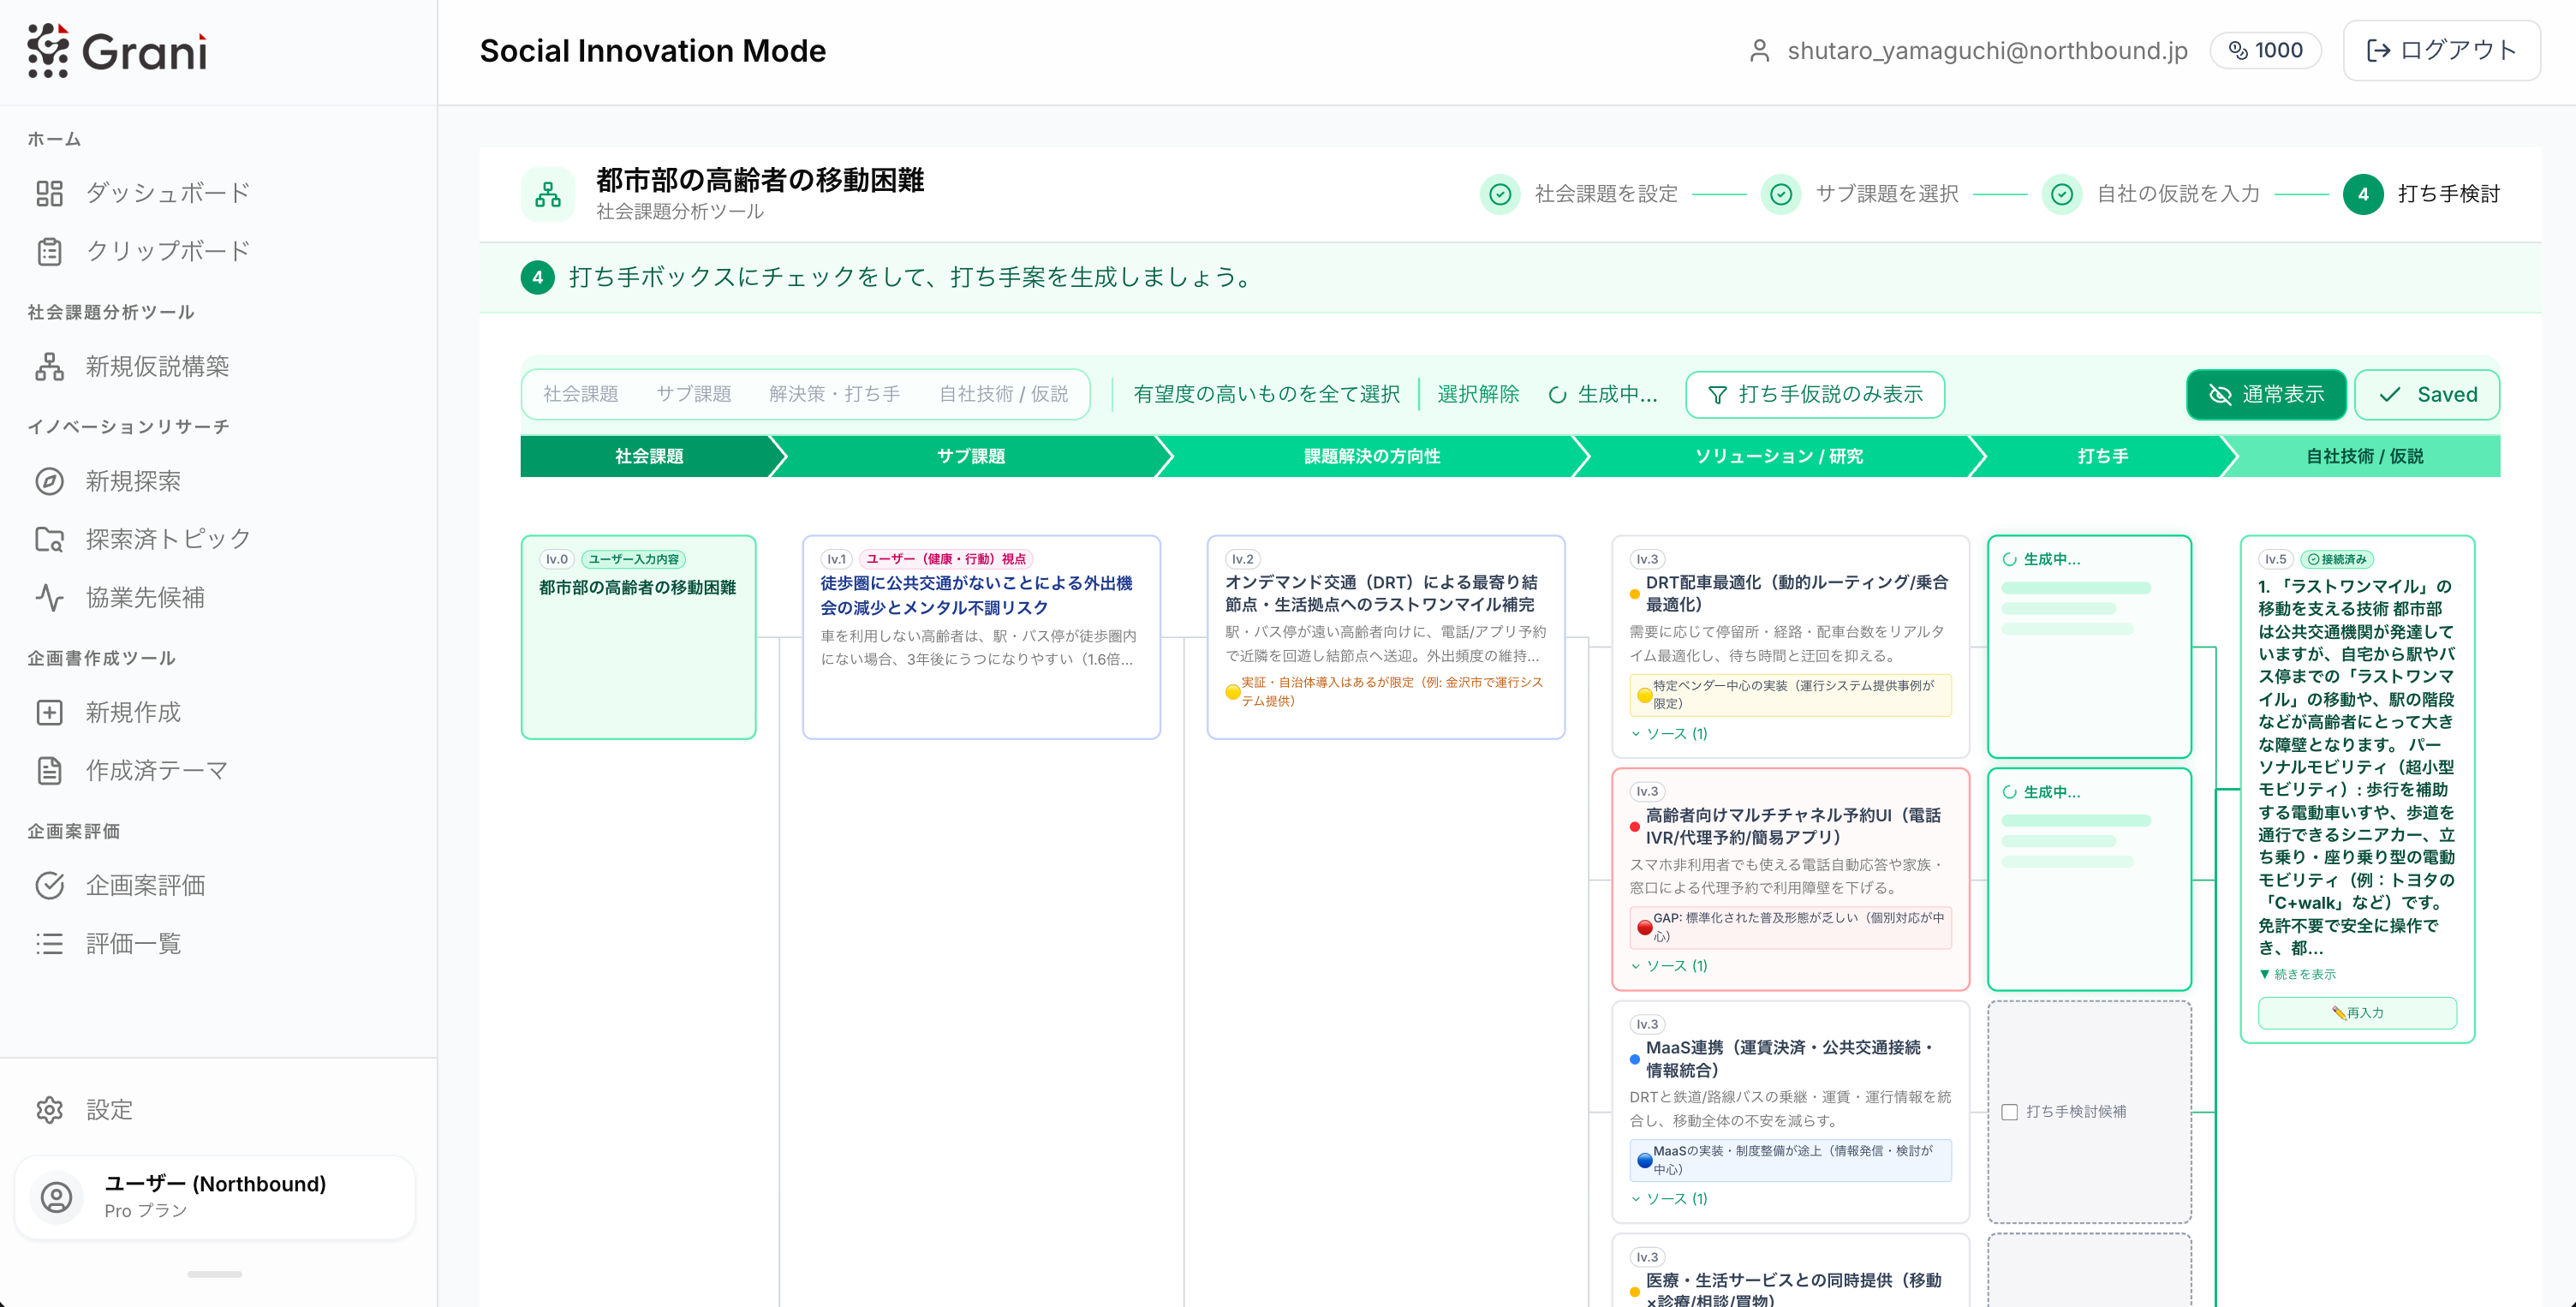This screenshot has height=1307, width=2576.
Task: Open 探索済トピック folder search icon
Action: 49,539
